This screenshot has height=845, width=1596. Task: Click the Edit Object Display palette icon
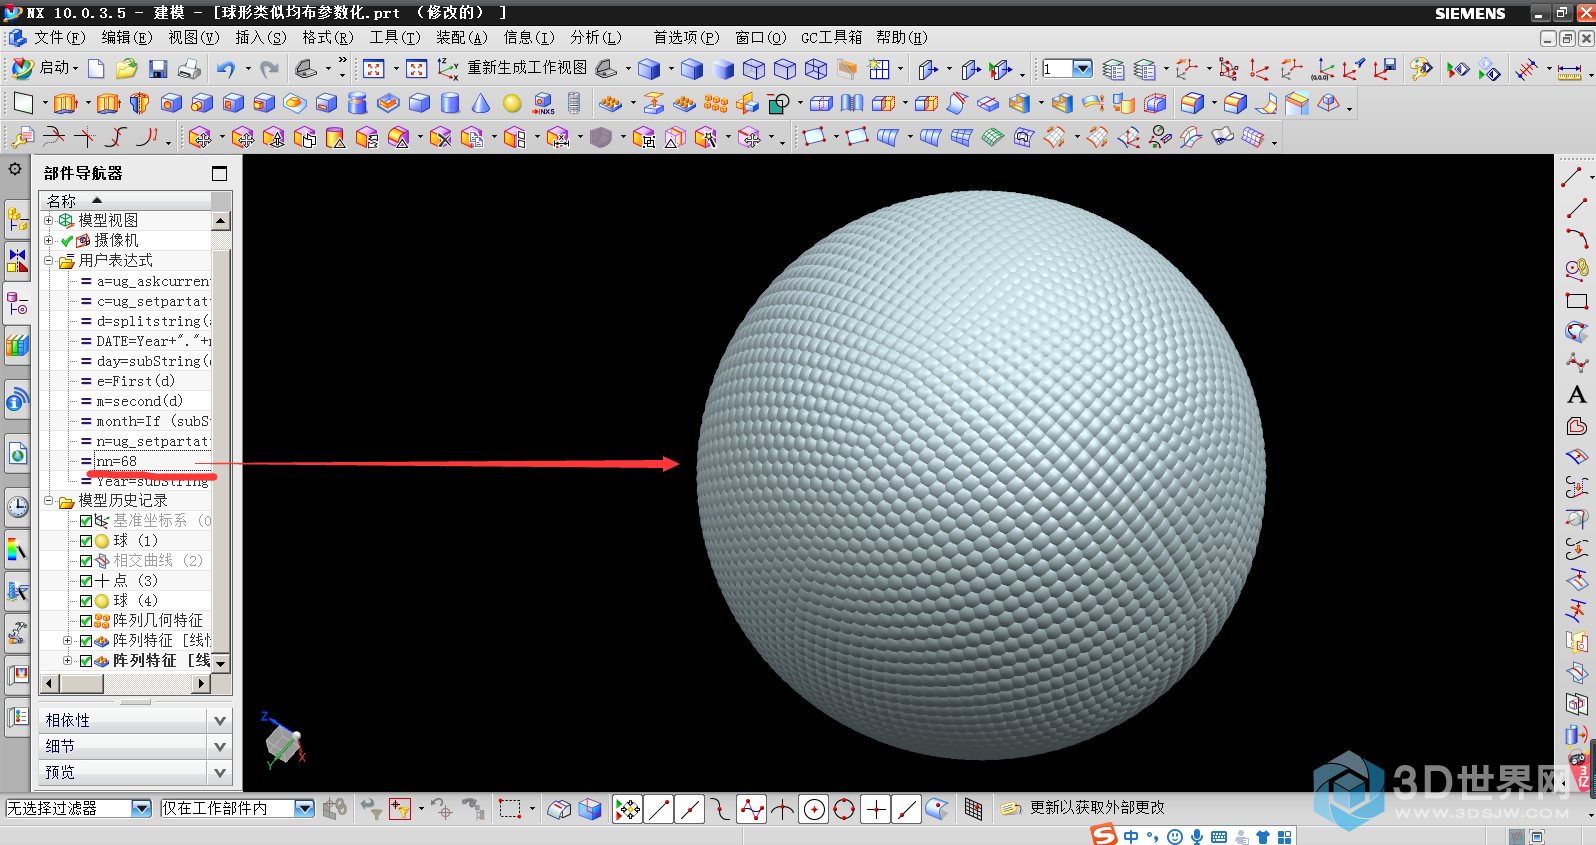1421,69
